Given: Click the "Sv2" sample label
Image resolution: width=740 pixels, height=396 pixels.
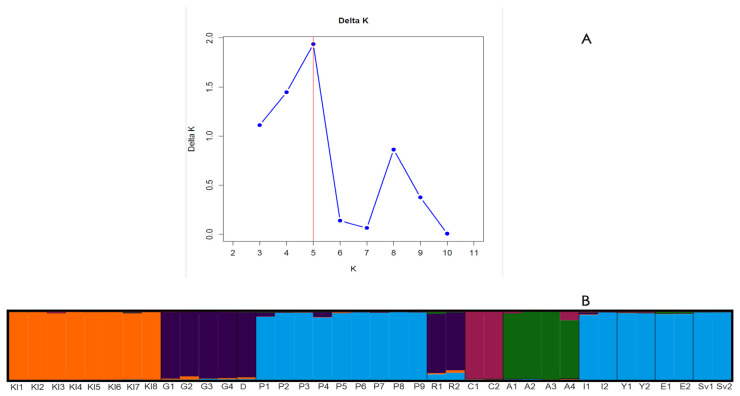Looking at the screenshot, I should (x=724, y=387).
